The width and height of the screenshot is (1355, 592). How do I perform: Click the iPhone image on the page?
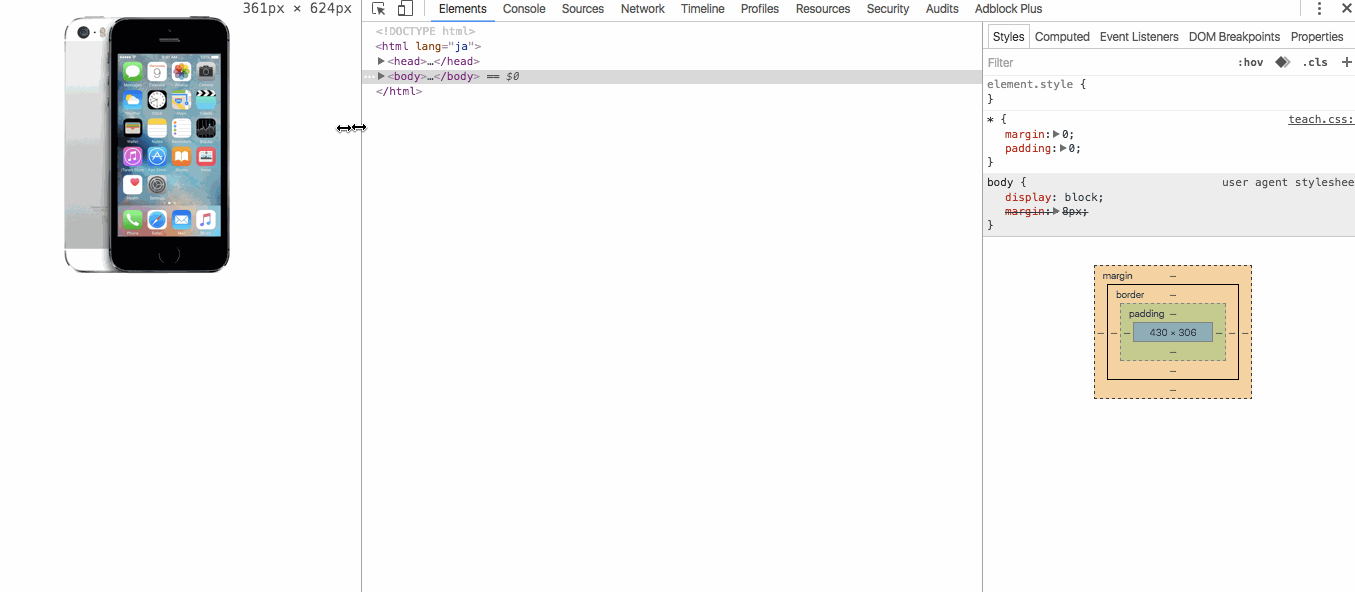(x=147, y=144)
